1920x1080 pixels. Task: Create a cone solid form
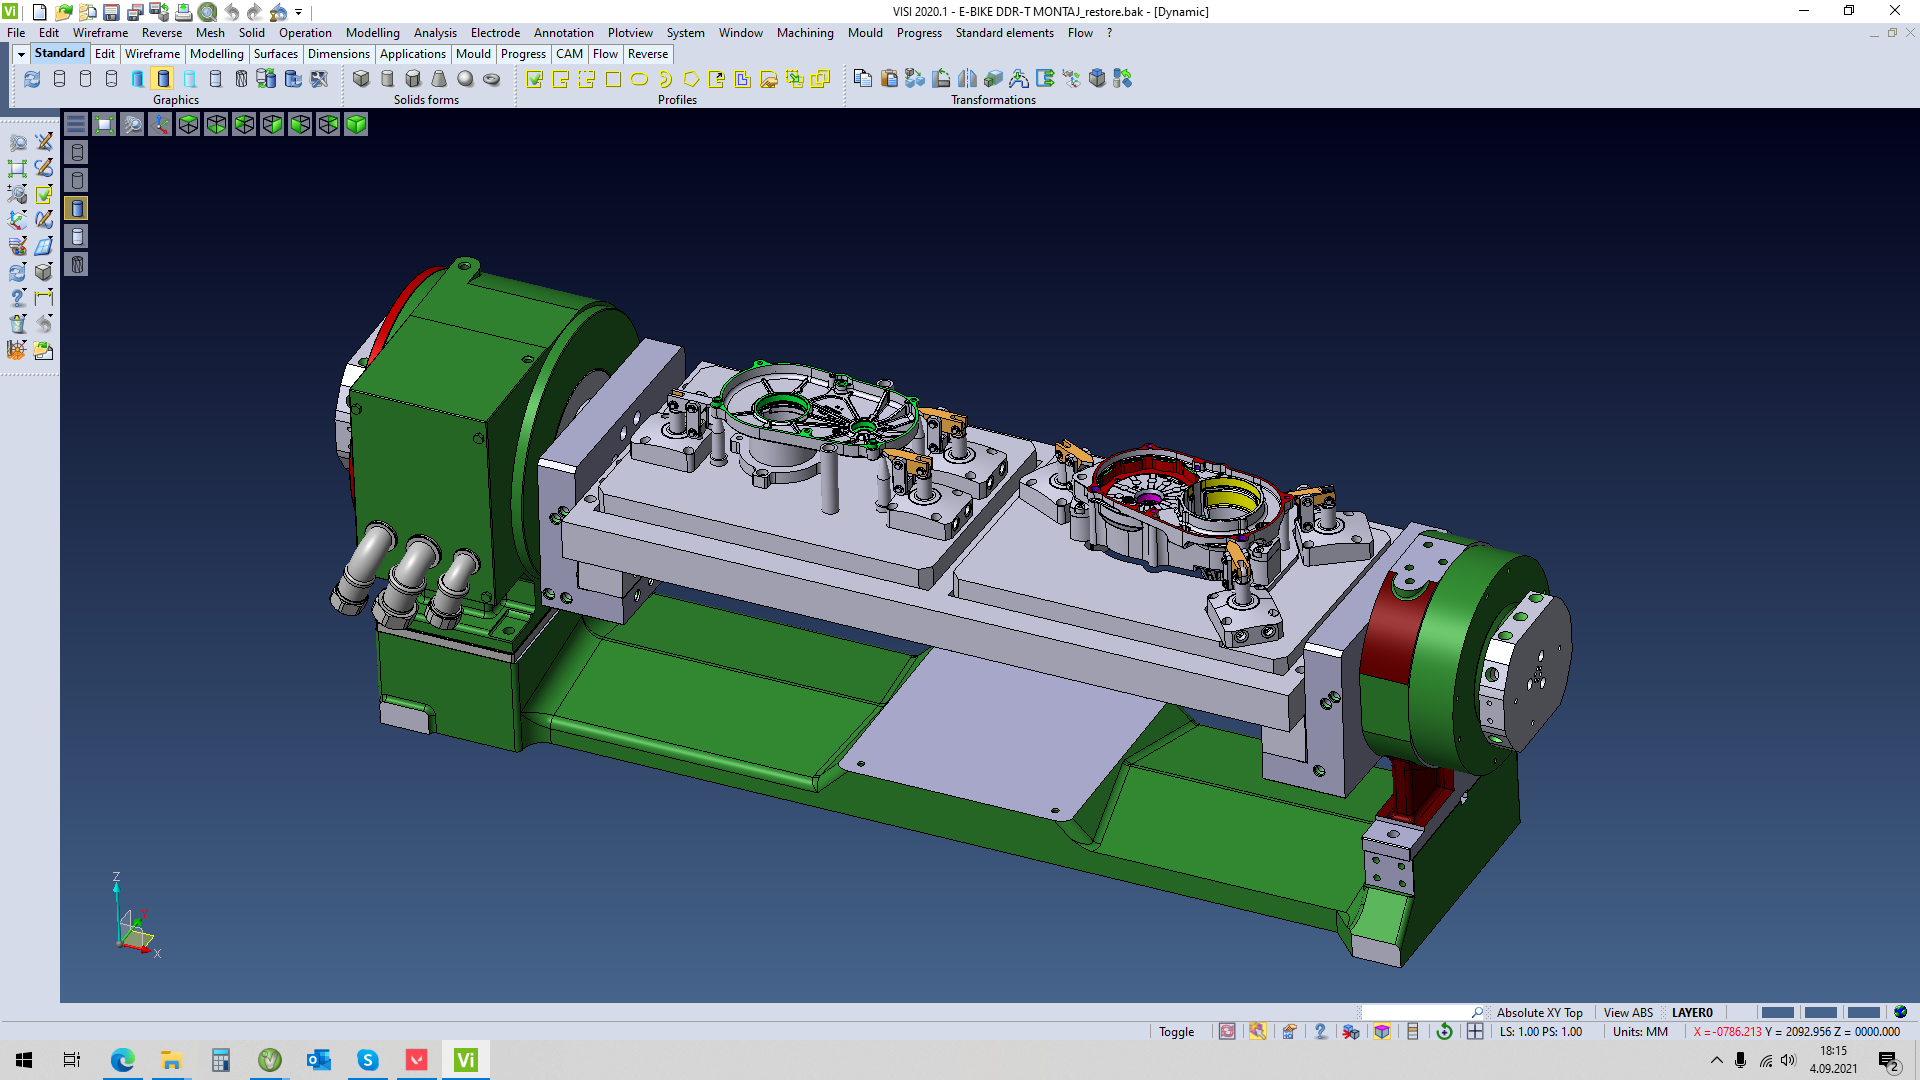(439, 79)
